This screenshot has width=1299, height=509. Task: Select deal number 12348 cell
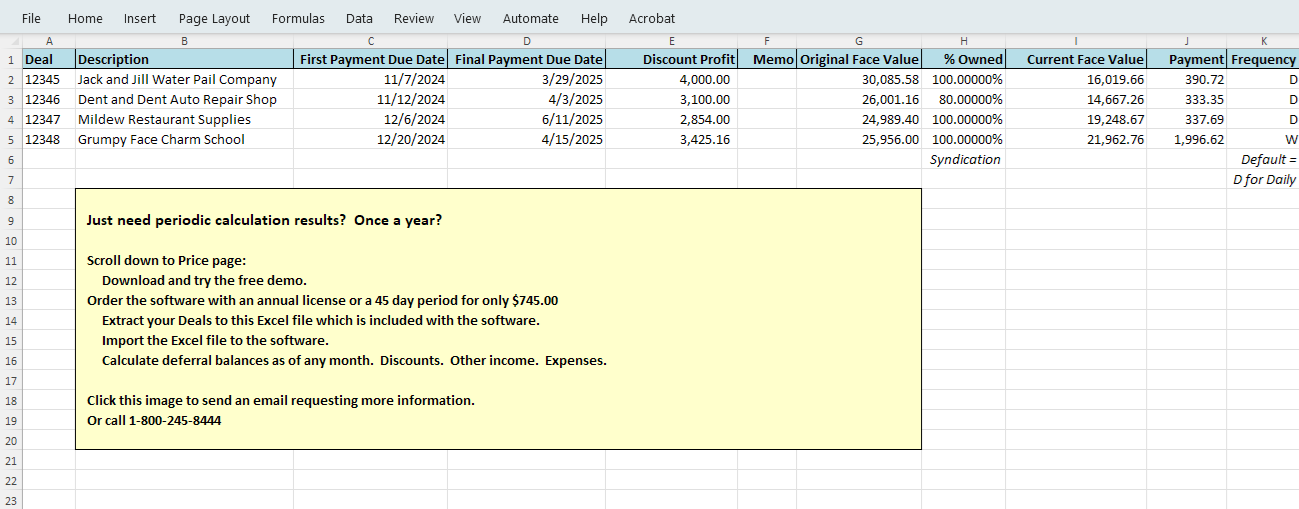[x=48, y=139]
